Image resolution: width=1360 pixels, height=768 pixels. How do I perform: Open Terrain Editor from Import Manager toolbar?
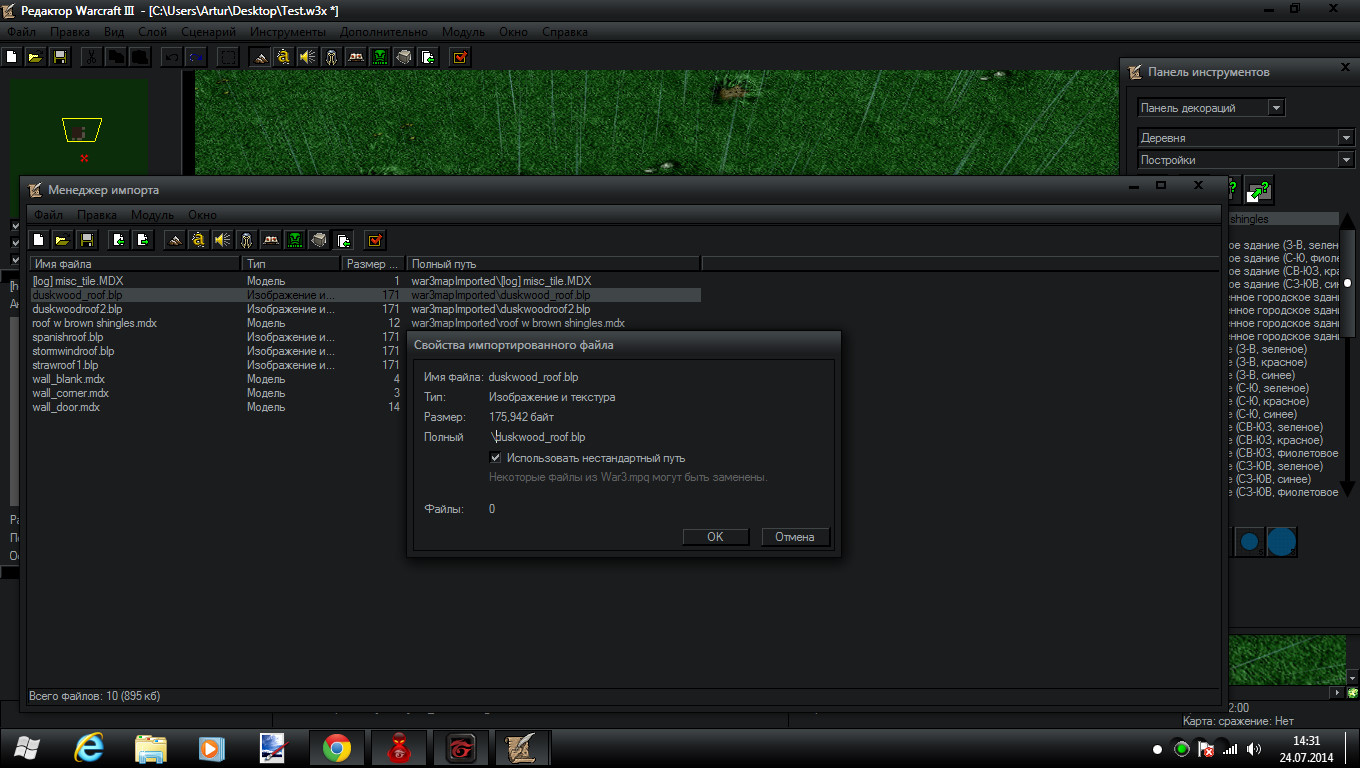coord(175,239)
